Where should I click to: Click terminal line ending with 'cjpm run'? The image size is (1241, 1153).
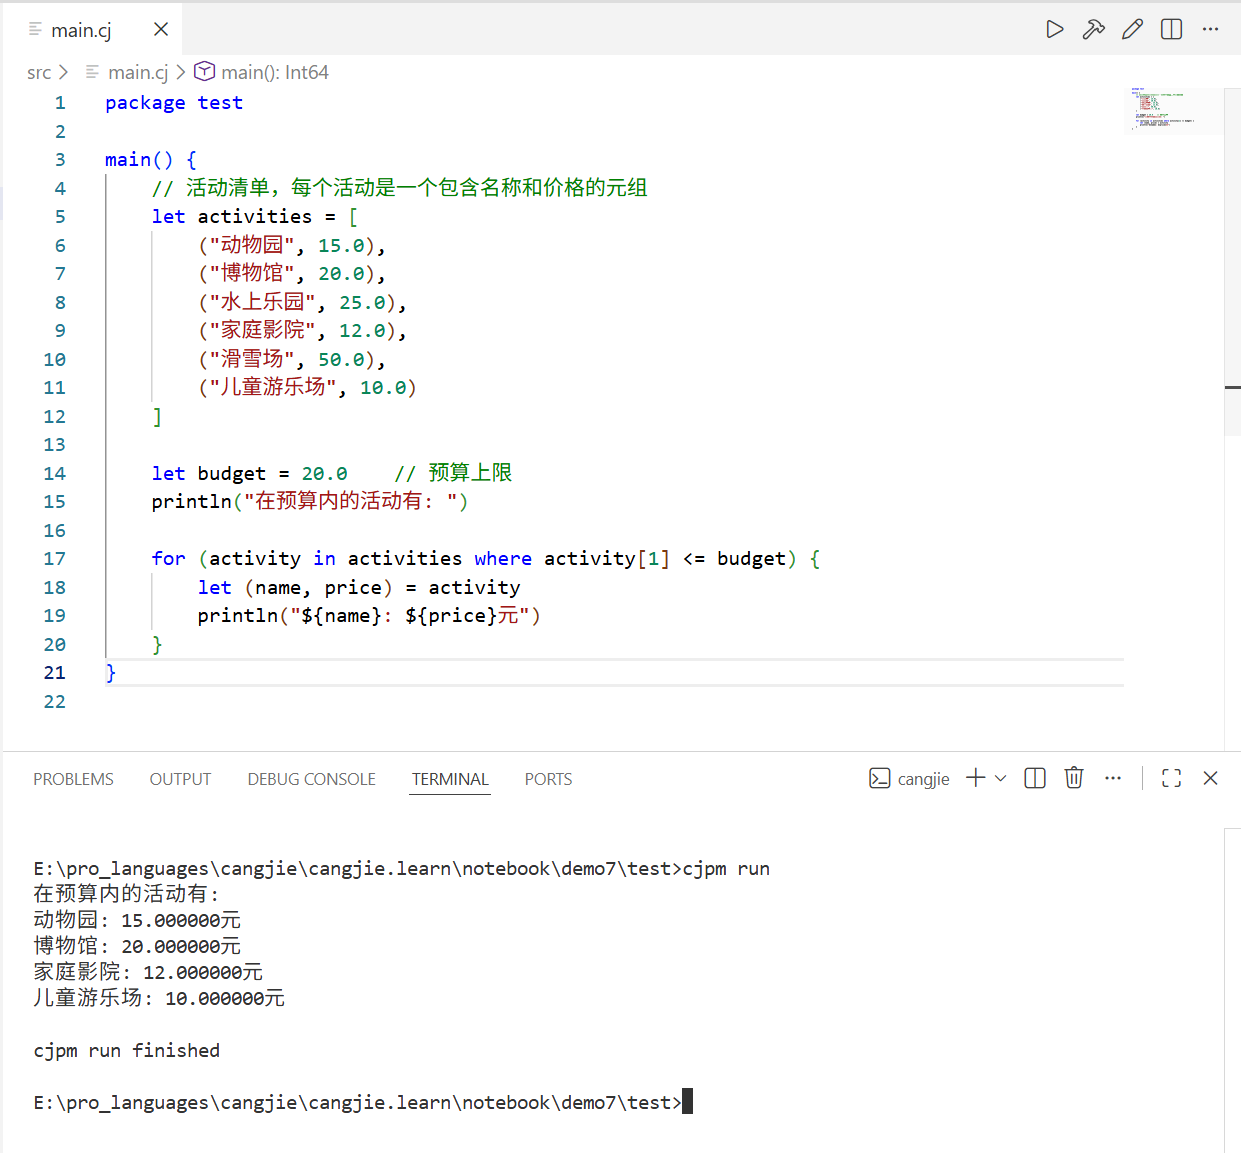(402, 868)
